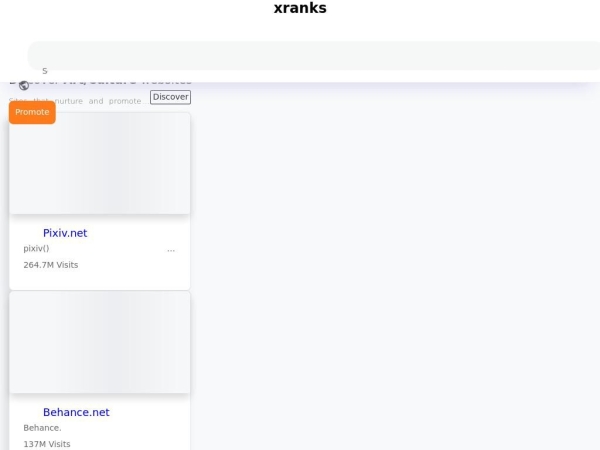This screenshot has height=450, width=600.
Task: Click the xranks site title
Action: [300, 8]
